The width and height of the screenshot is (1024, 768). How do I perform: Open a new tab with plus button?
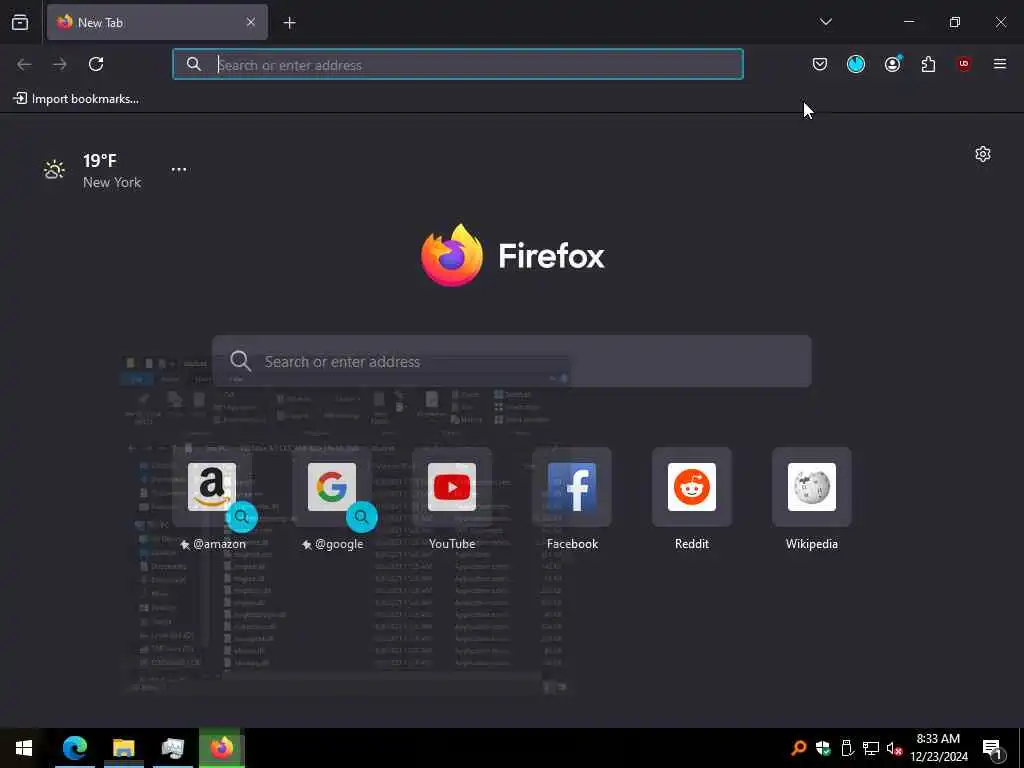pyautogui.click(x=289, y=23)
